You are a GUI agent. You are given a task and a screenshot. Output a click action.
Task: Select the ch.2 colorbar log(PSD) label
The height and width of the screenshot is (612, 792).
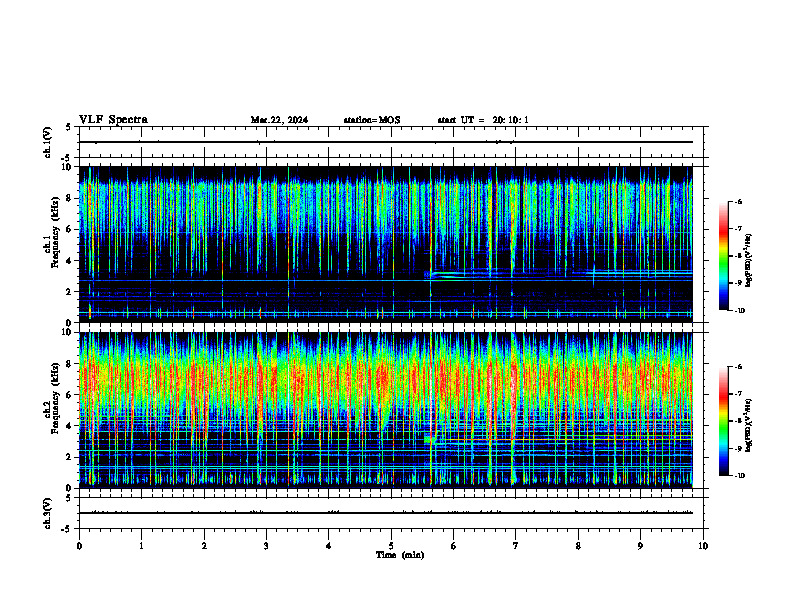[749, 426]
